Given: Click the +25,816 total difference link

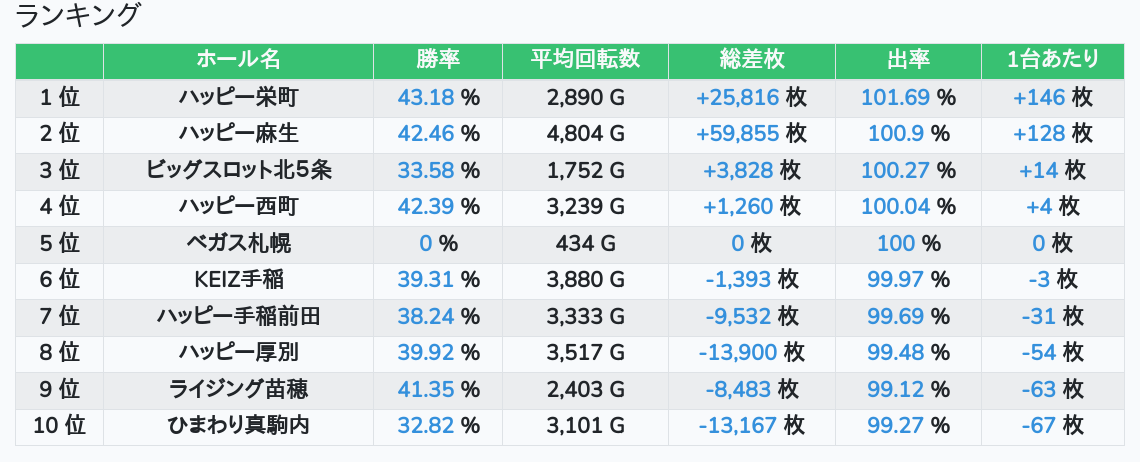Looking at the screenshot, I should tap(738, 97).
